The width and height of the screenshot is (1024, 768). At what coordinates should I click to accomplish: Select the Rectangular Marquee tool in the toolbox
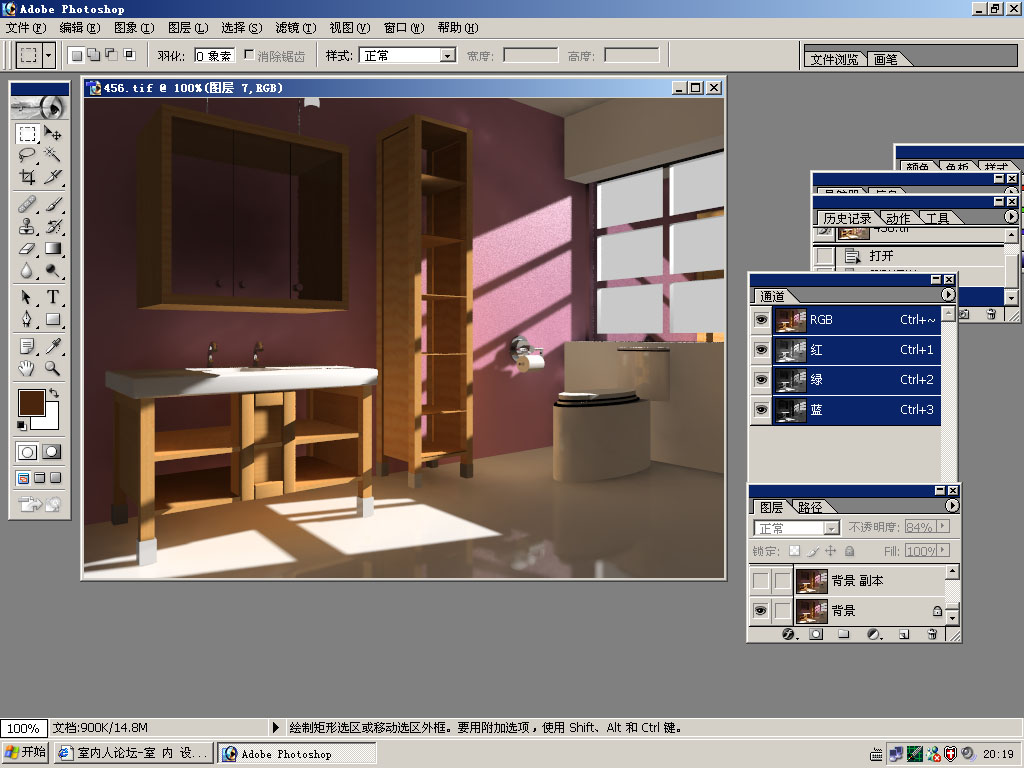(x=27, y=134)
